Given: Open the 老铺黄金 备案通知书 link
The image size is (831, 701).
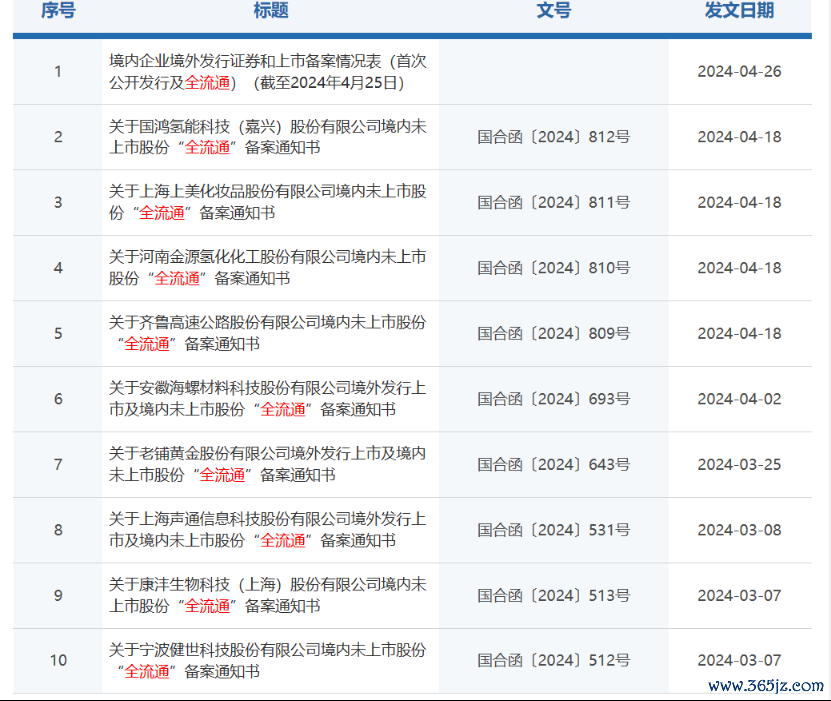Looking at the screenshot, I should [268, 465].
